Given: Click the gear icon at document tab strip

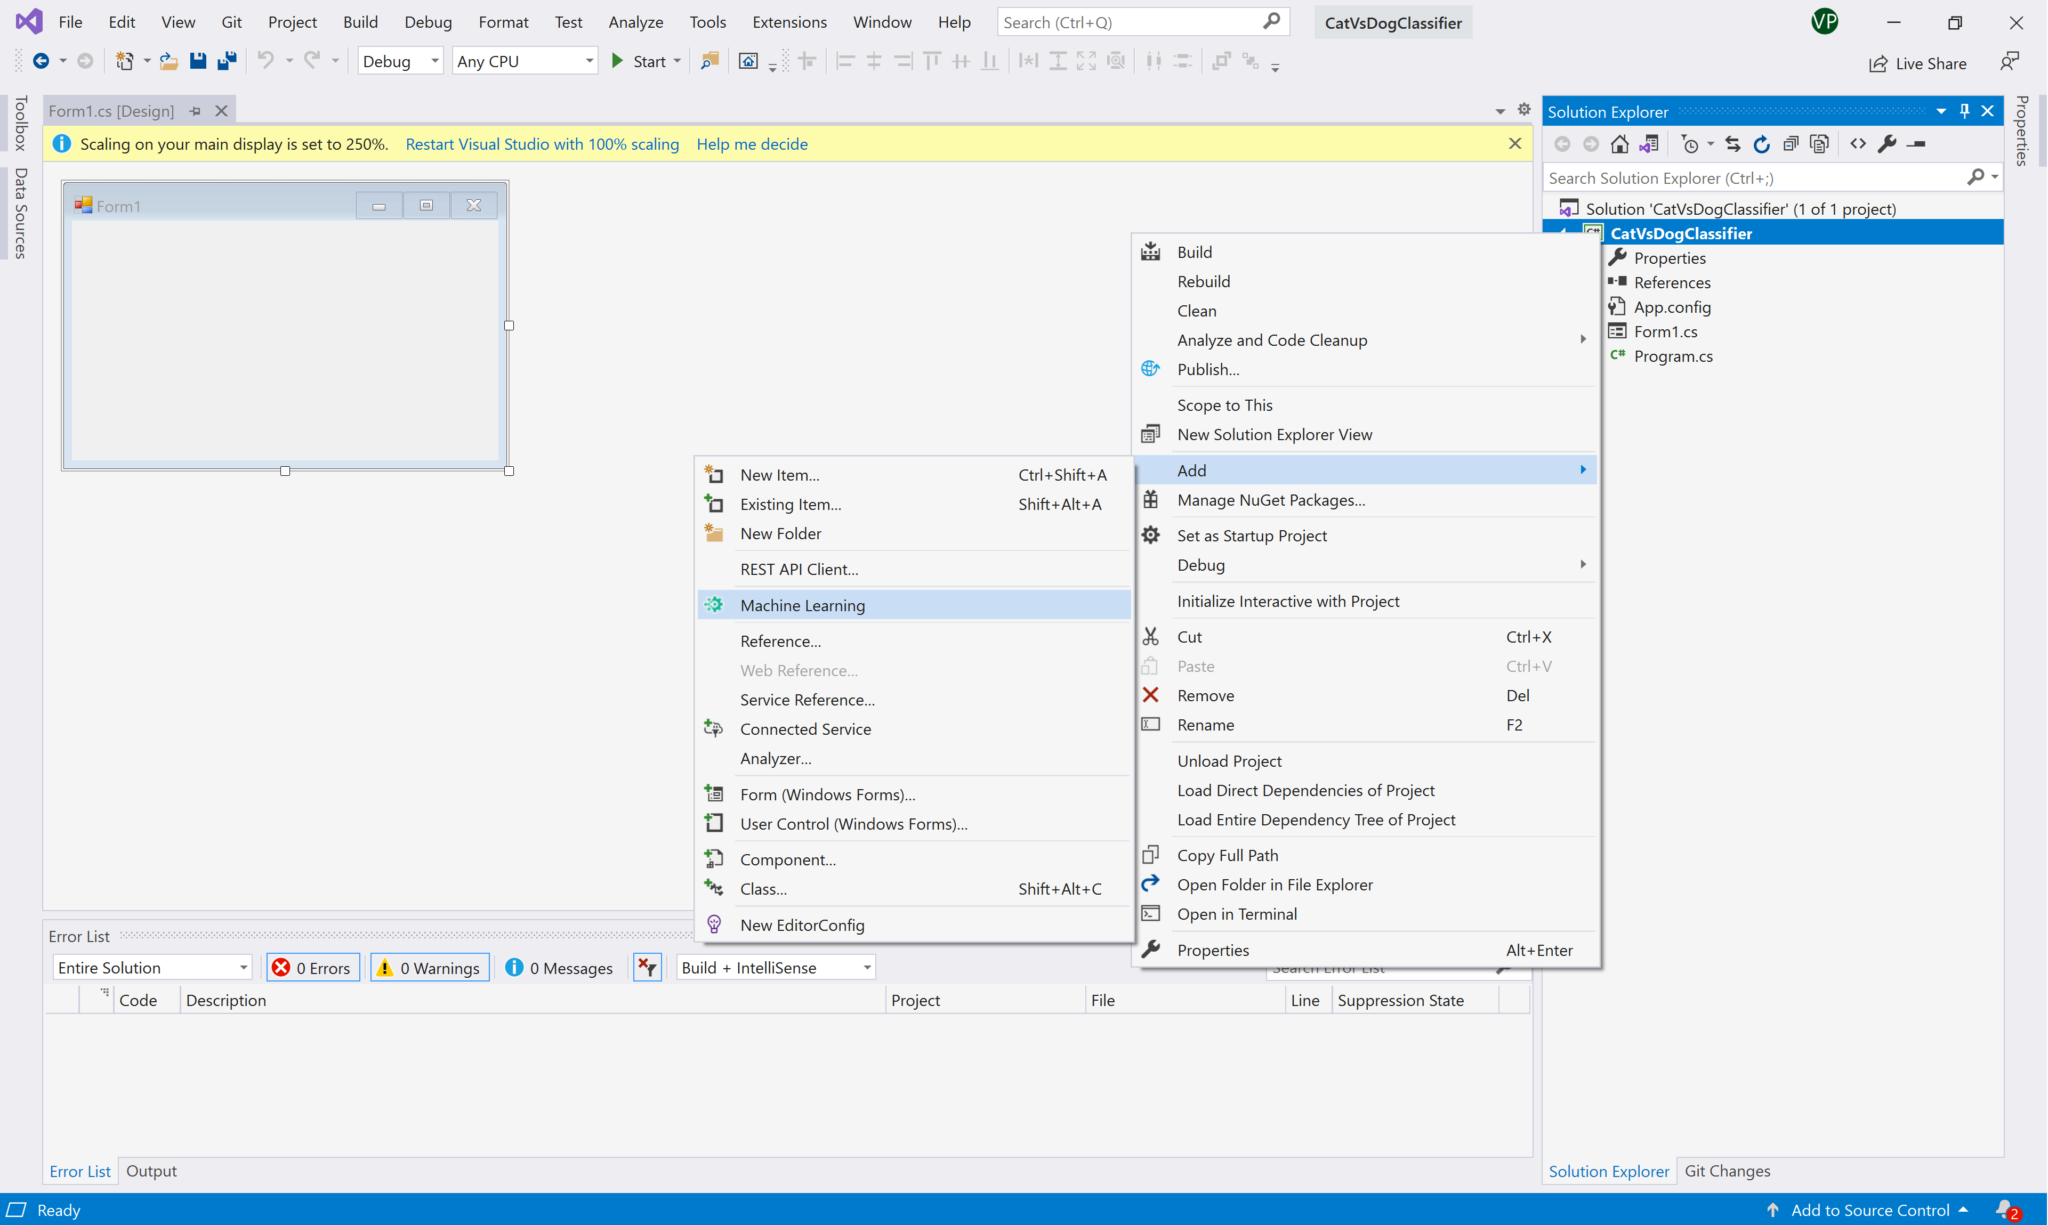Looking at the screenshot, I should tap(1524, 110).
